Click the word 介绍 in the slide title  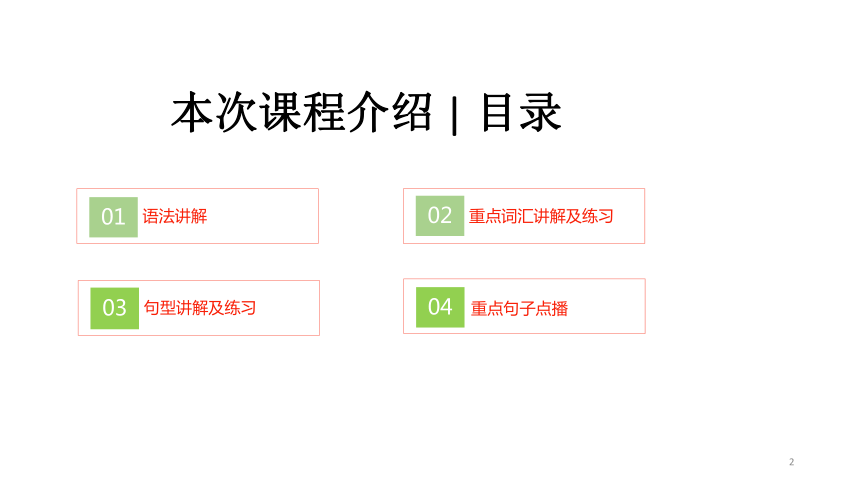pos(389,112)
